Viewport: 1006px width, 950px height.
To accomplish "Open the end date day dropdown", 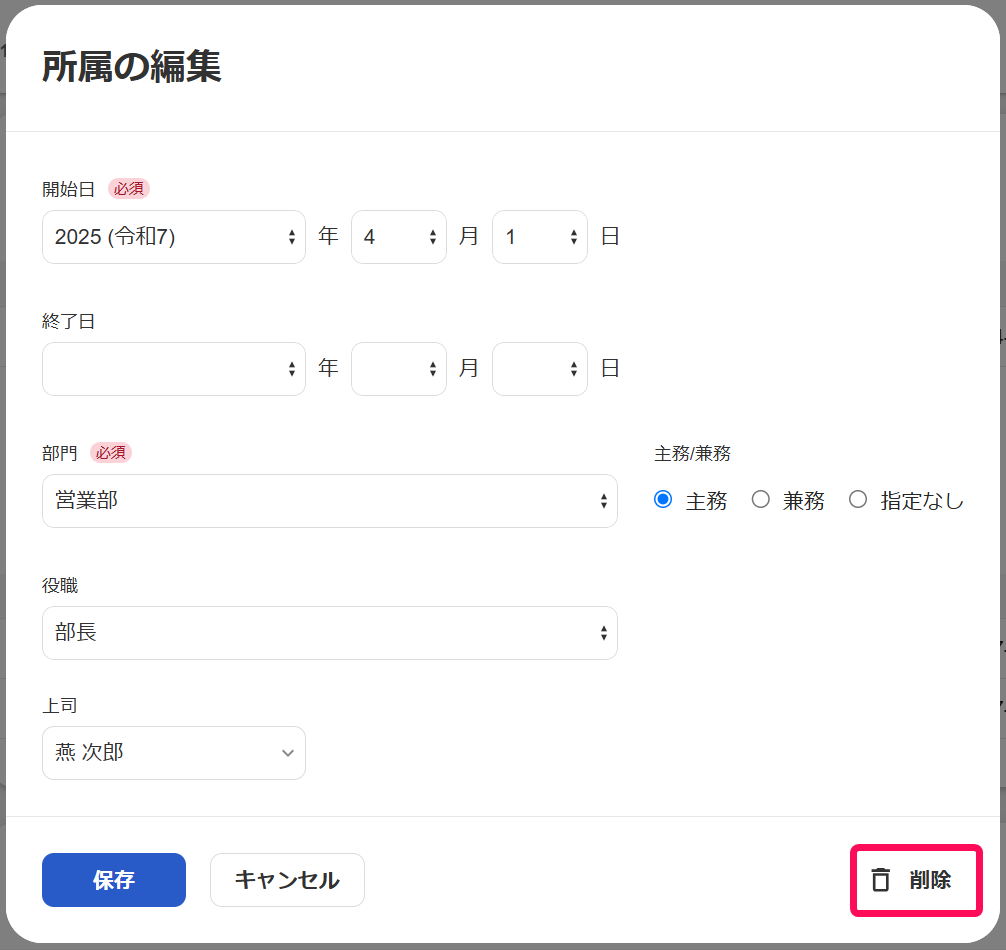I will [x=539, y=369].
